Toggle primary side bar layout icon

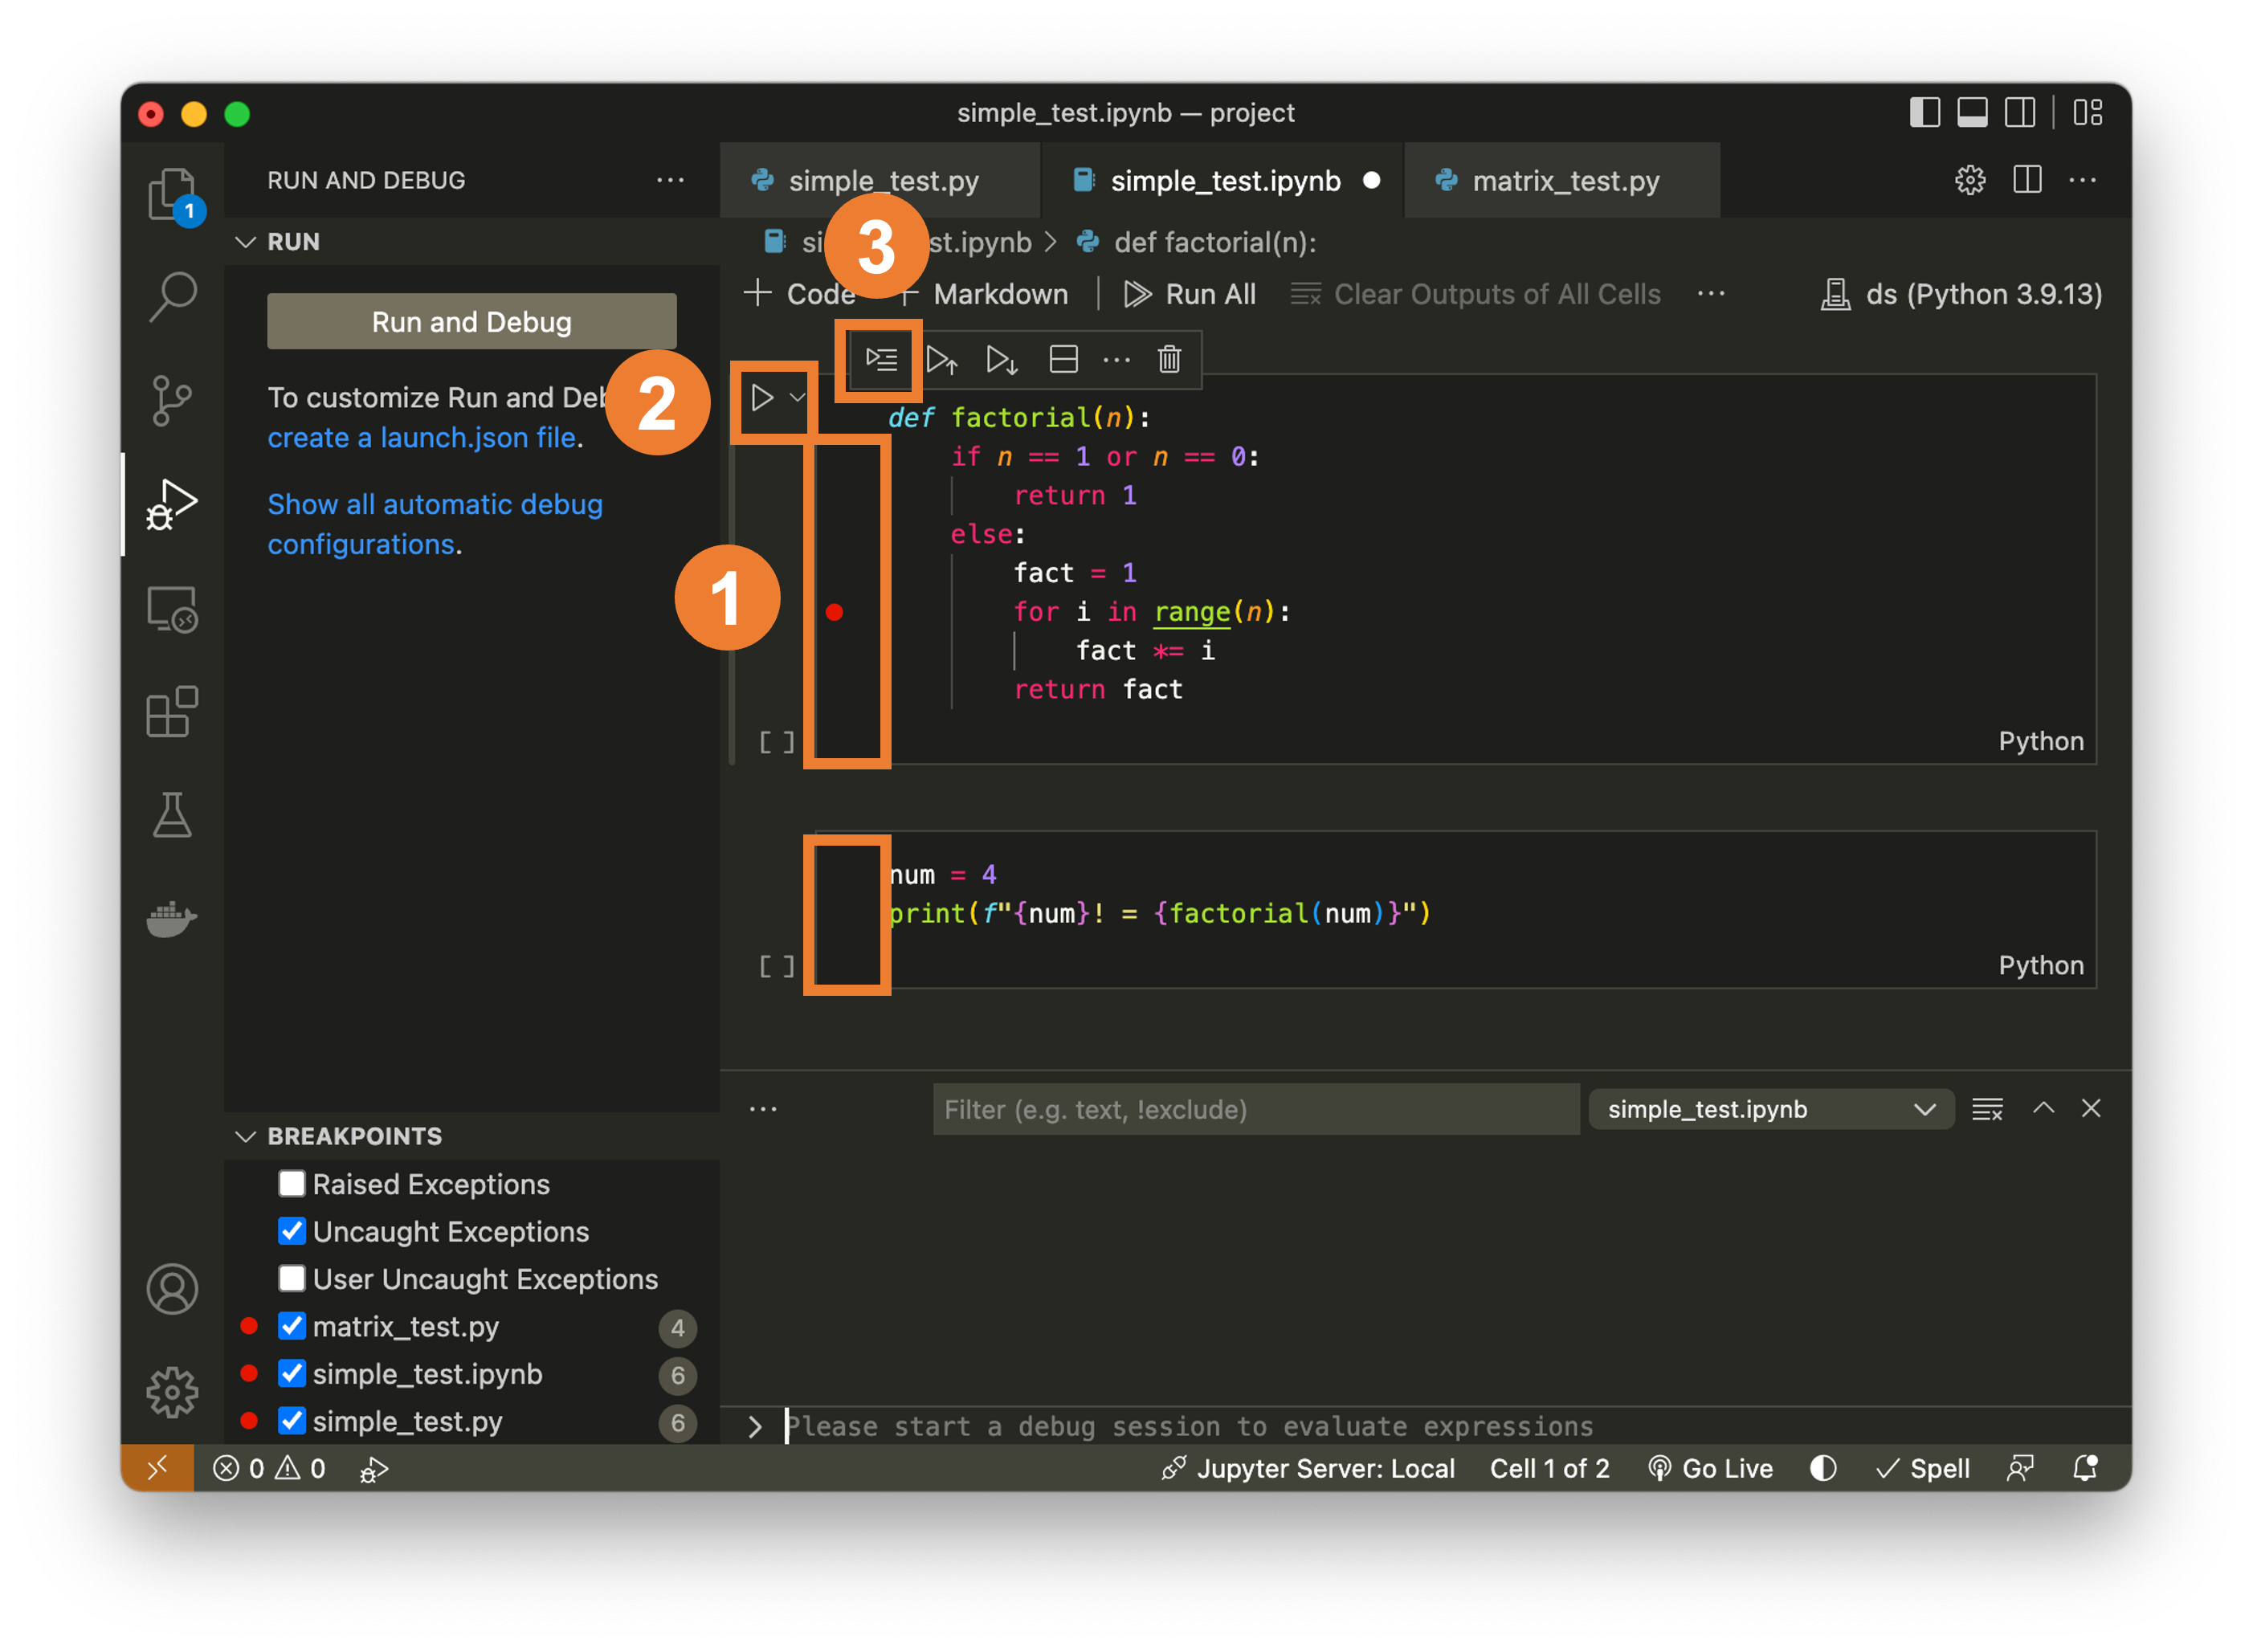(1924, 112)
